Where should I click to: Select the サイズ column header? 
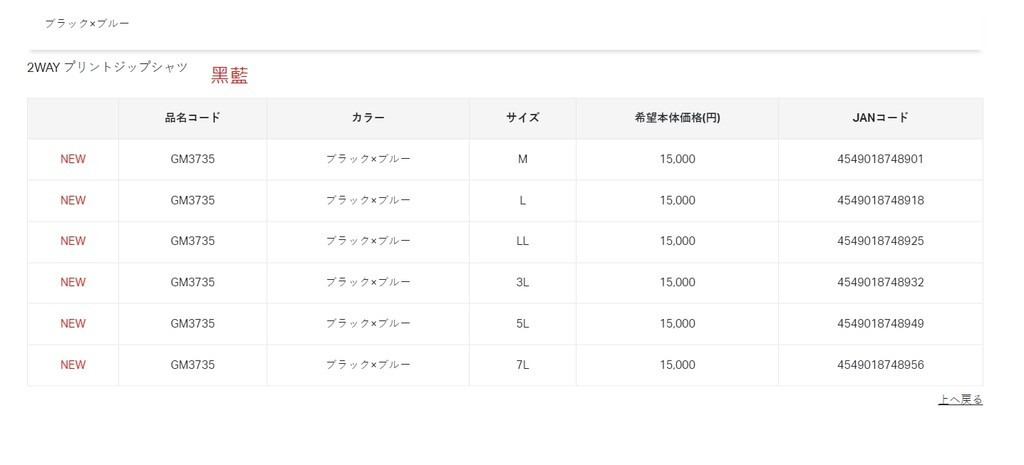point(522,118)
